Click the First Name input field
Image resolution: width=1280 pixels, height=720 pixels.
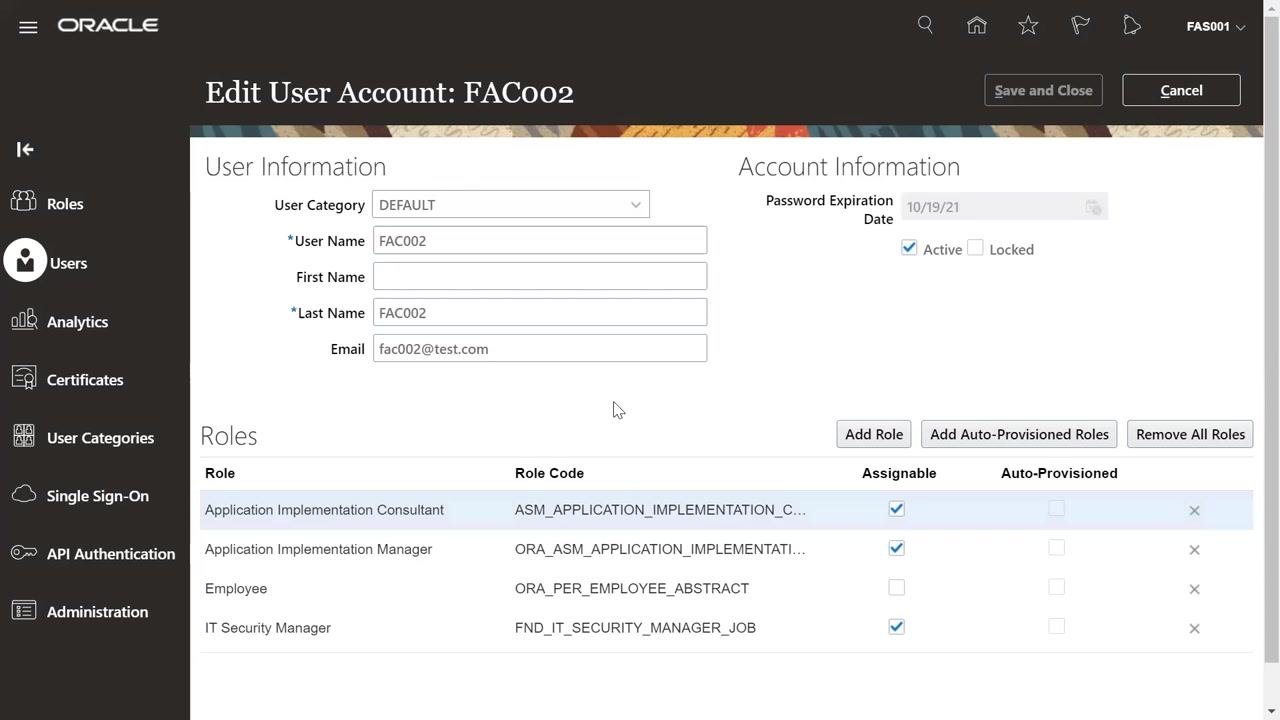tap(540, 276)
